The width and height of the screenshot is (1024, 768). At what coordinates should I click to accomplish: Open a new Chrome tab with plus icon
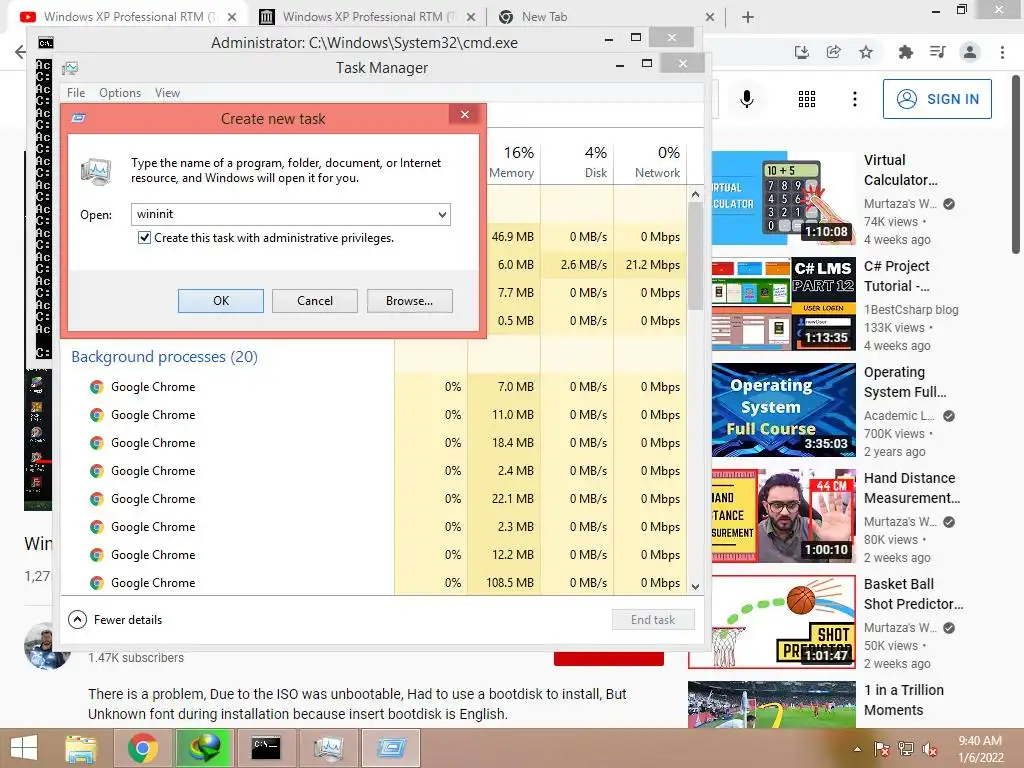tap(748, 17)
